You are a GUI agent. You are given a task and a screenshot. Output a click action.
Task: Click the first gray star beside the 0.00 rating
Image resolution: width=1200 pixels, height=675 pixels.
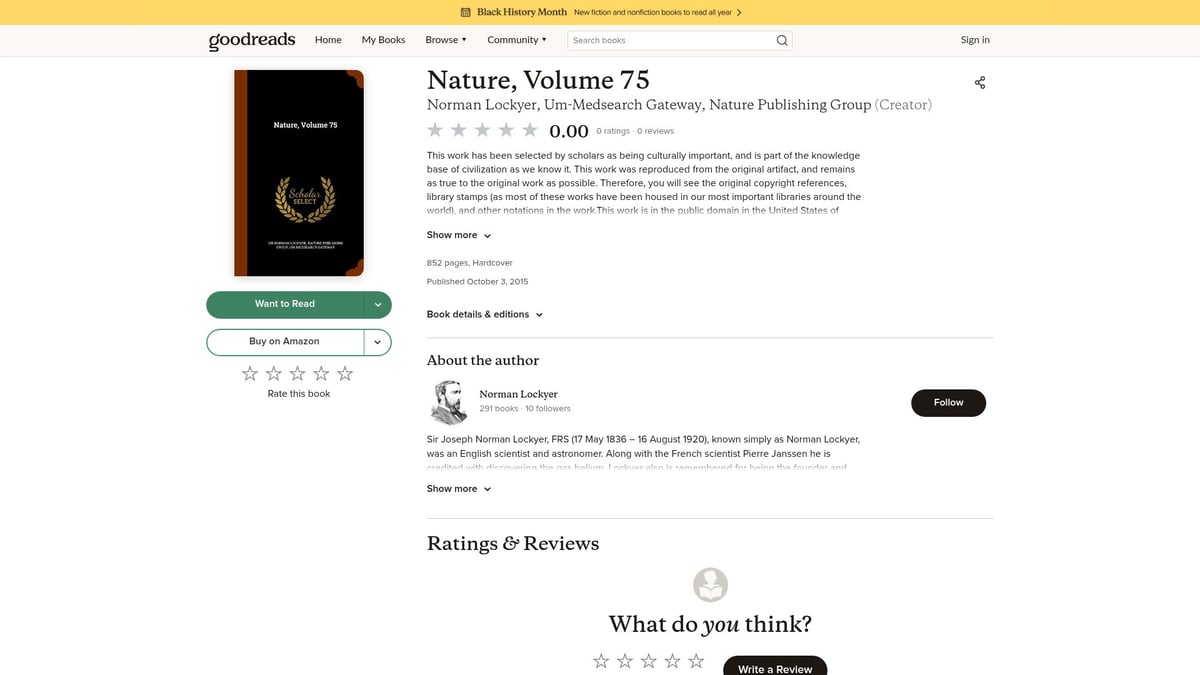tap(435, 130)
